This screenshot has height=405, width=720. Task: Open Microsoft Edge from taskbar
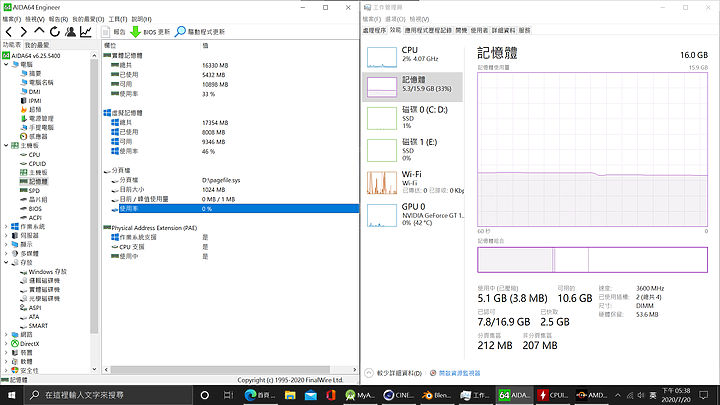point(260,395)
